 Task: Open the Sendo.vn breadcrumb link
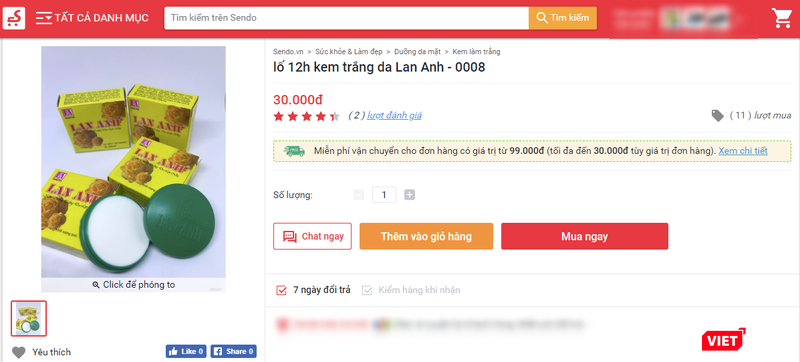[288, 51]
